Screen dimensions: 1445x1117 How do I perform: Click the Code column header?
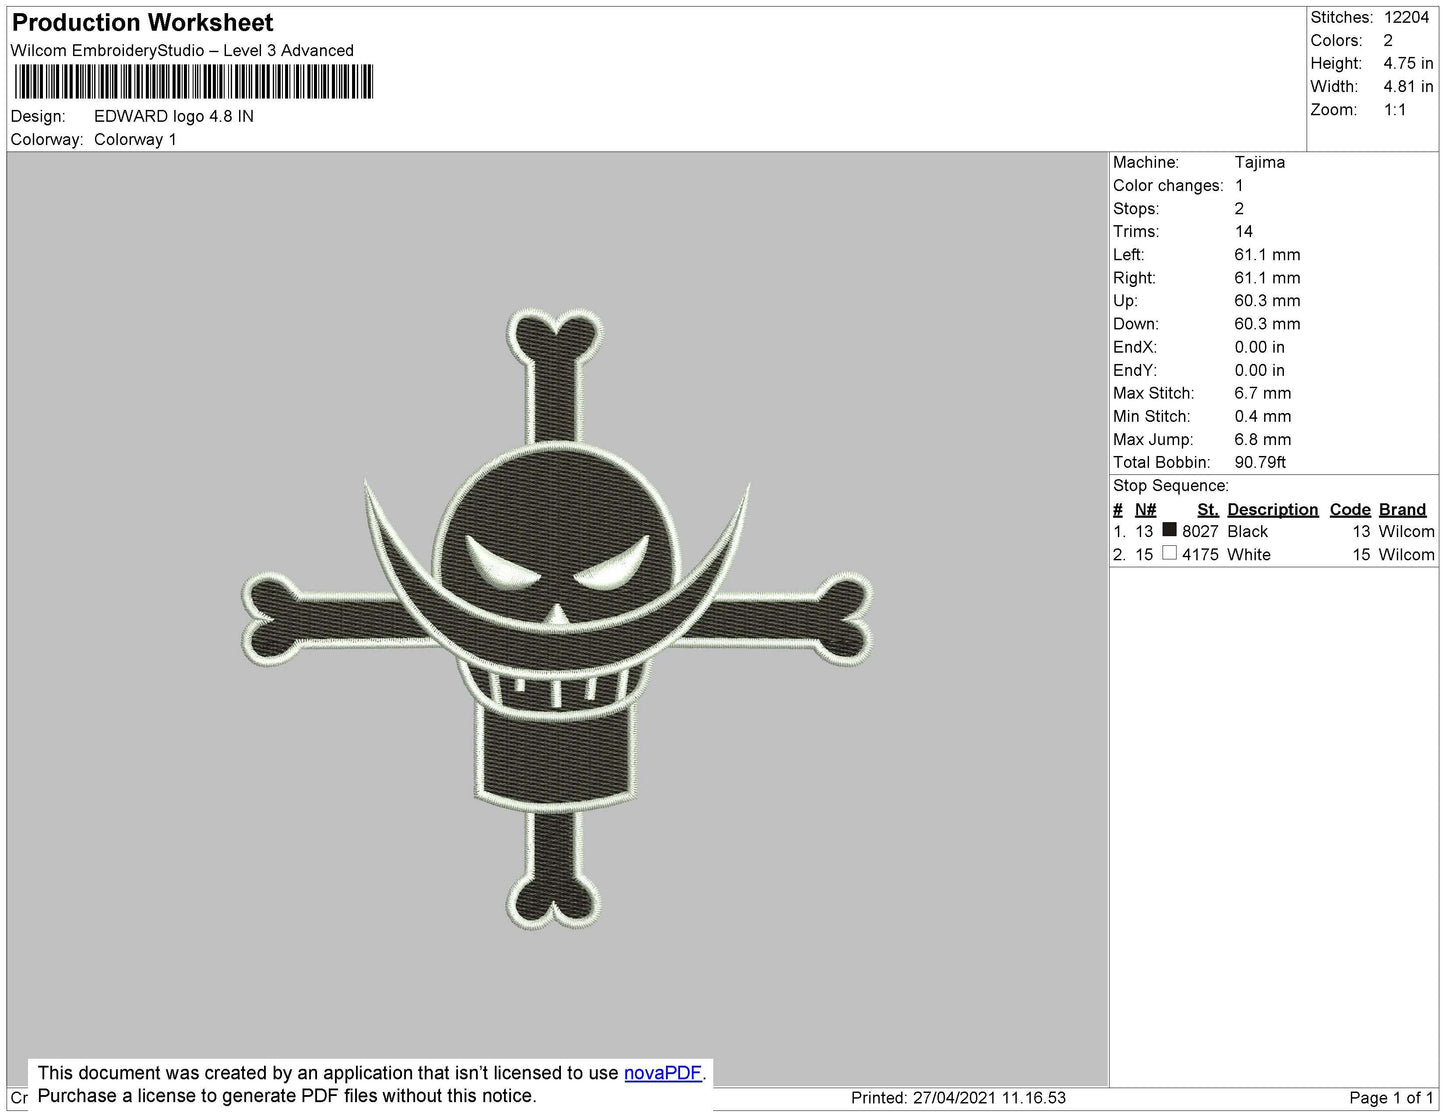click(x=1349, y=509)
